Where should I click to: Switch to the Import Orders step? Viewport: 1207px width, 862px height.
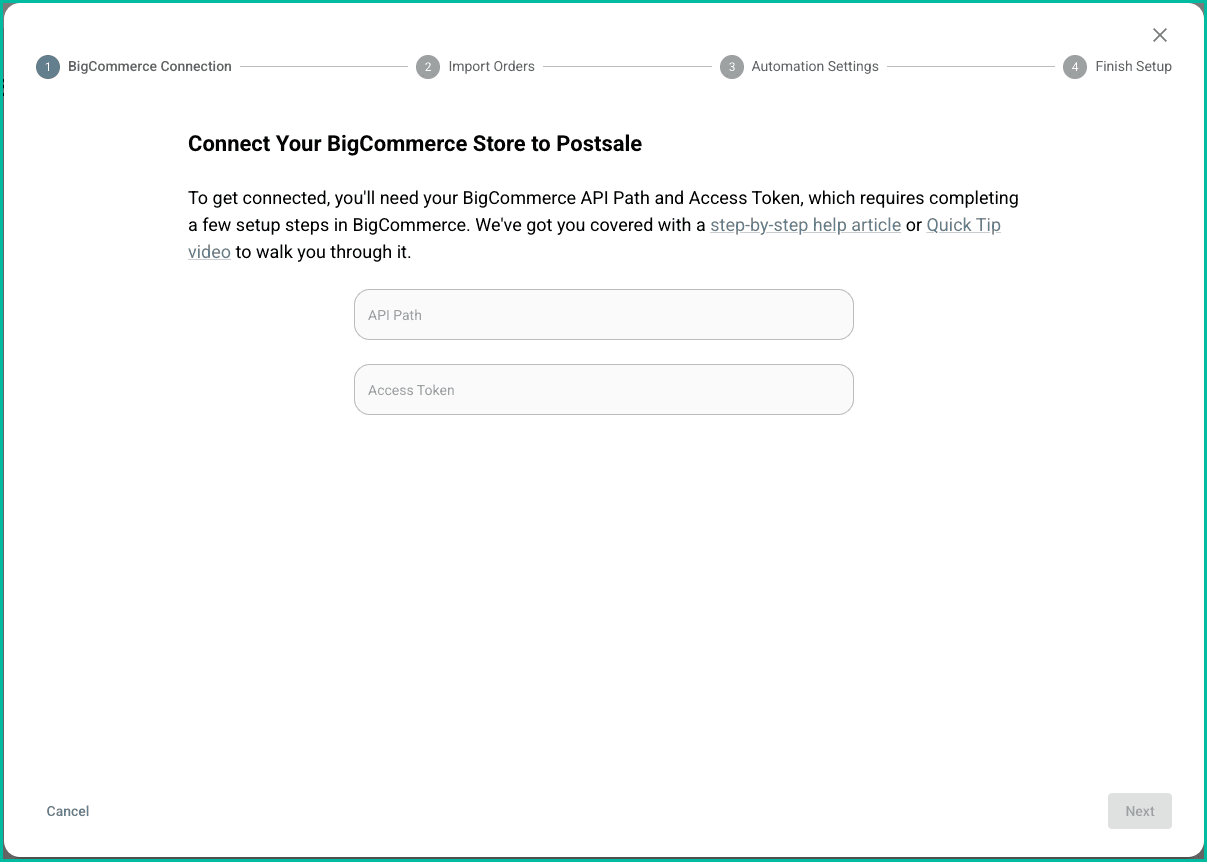pos(491,66)
